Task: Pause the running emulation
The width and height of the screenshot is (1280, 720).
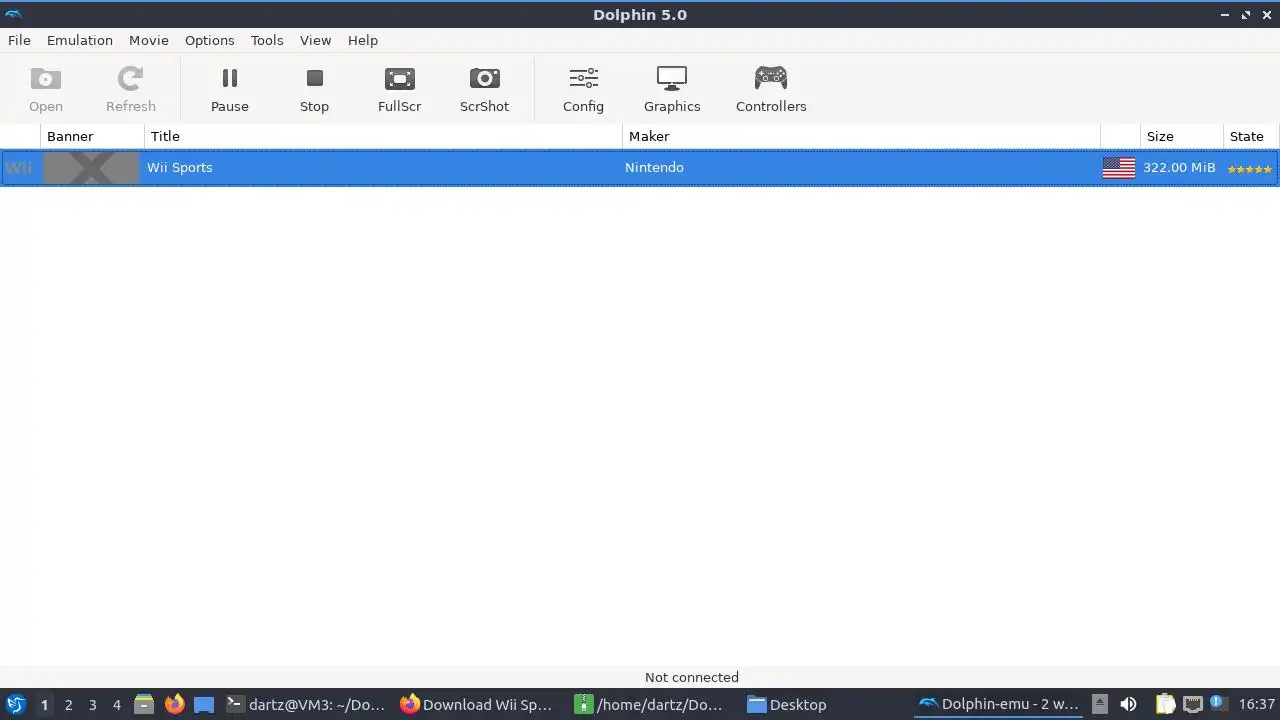Action: (x=230, y=89)
